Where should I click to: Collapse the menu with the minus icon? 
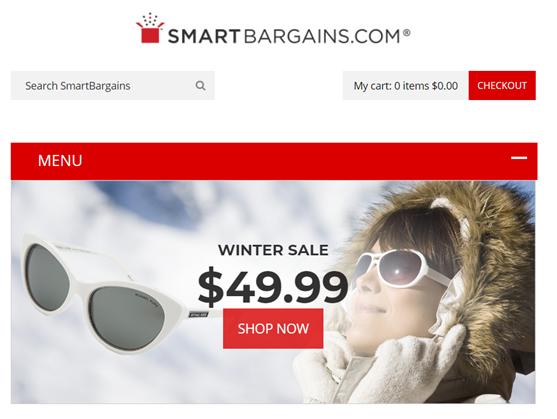click(x=519, y=158)
